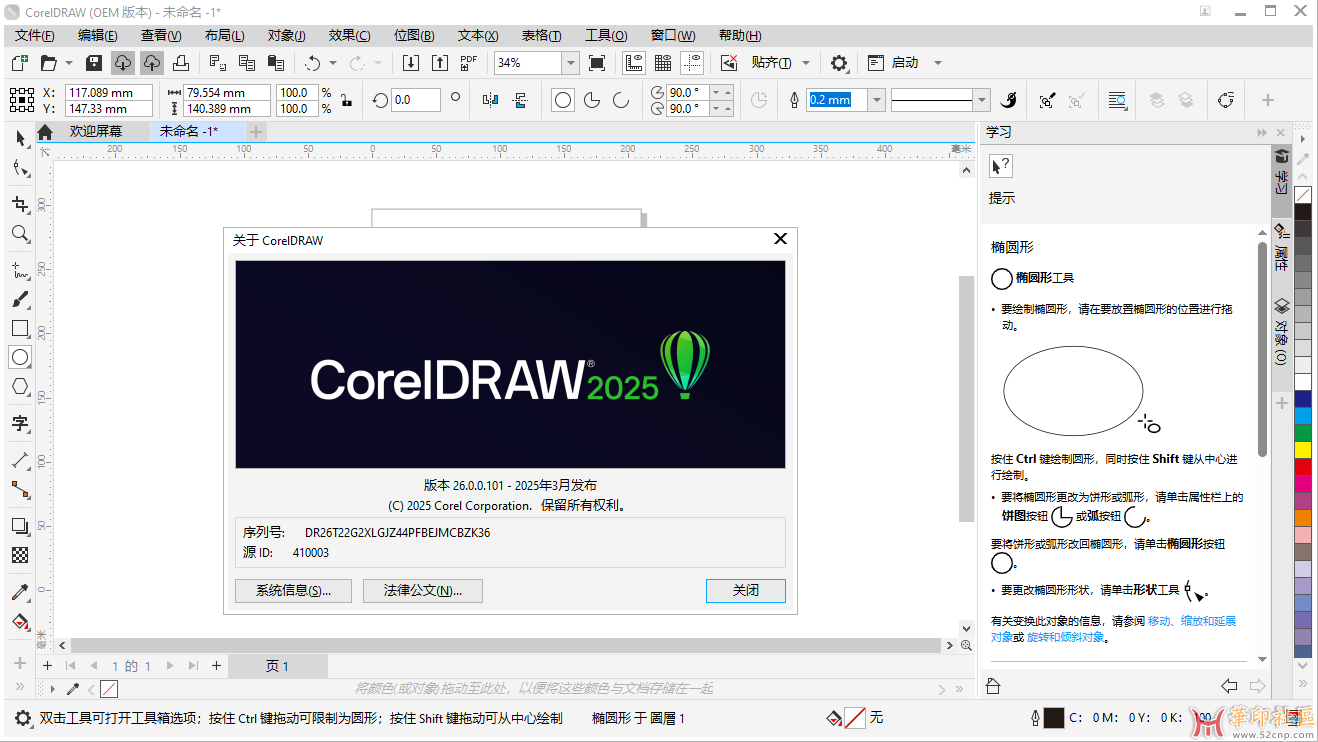The height and width of the screenshot is (742, 1318).
Task: Mirror the object horizontally
Action: (490, 100)
